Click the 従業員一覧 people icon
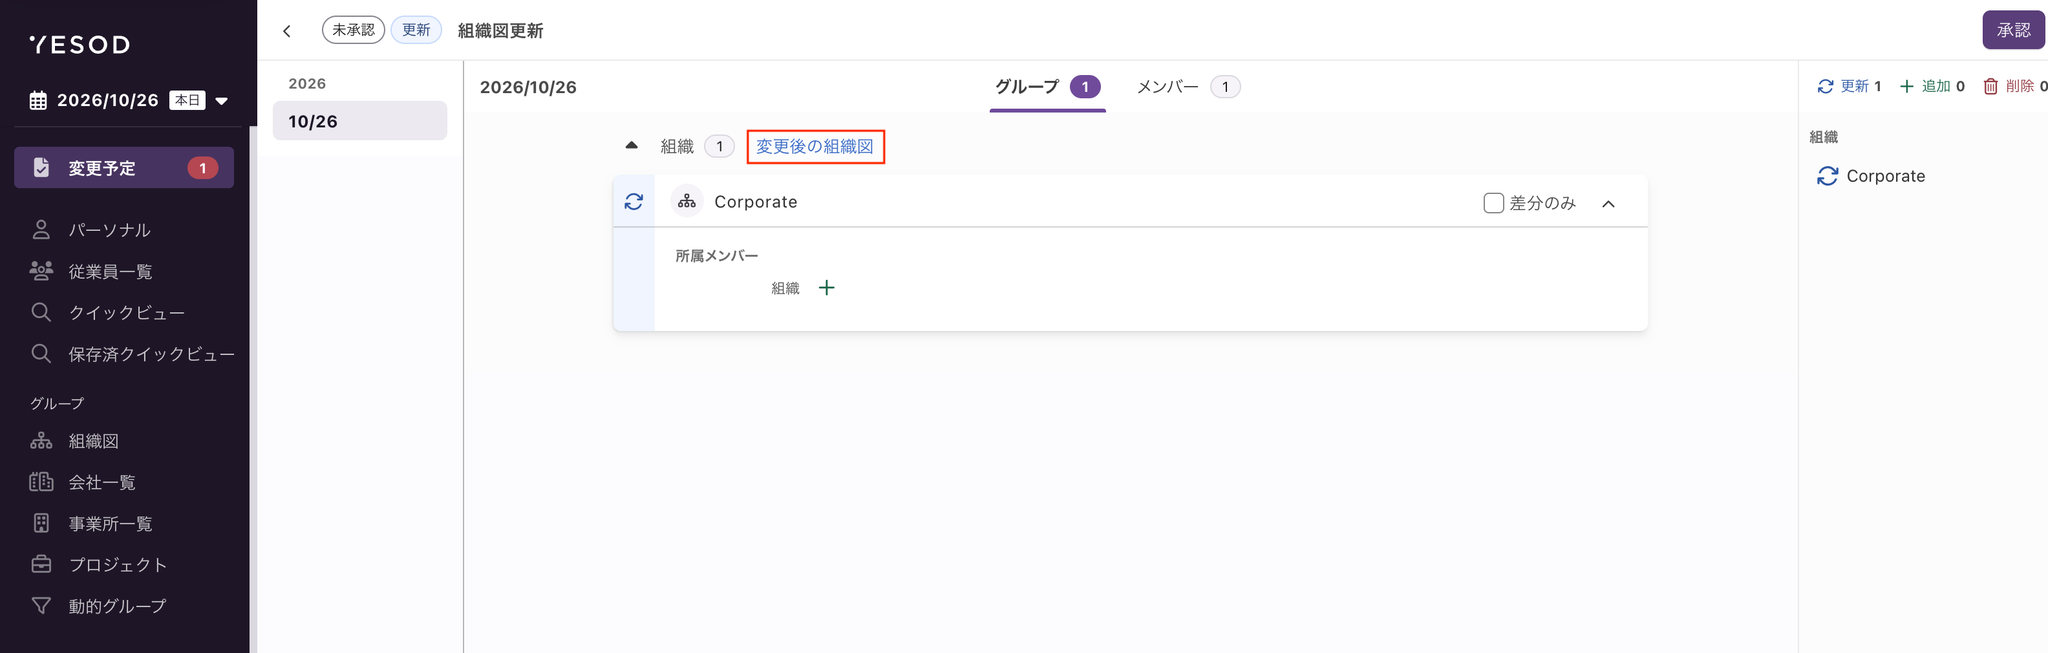2048x653 pixels. pos(41,271)
